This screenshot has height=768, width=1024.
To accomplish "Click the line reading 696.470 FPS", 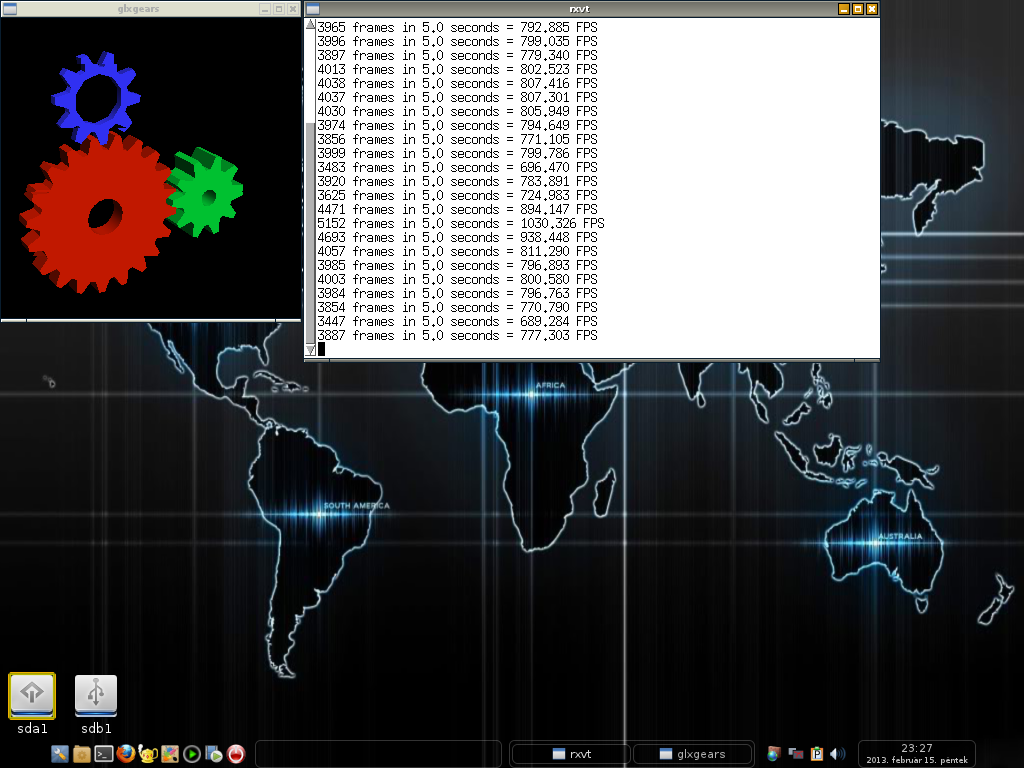I will [457, 167].
